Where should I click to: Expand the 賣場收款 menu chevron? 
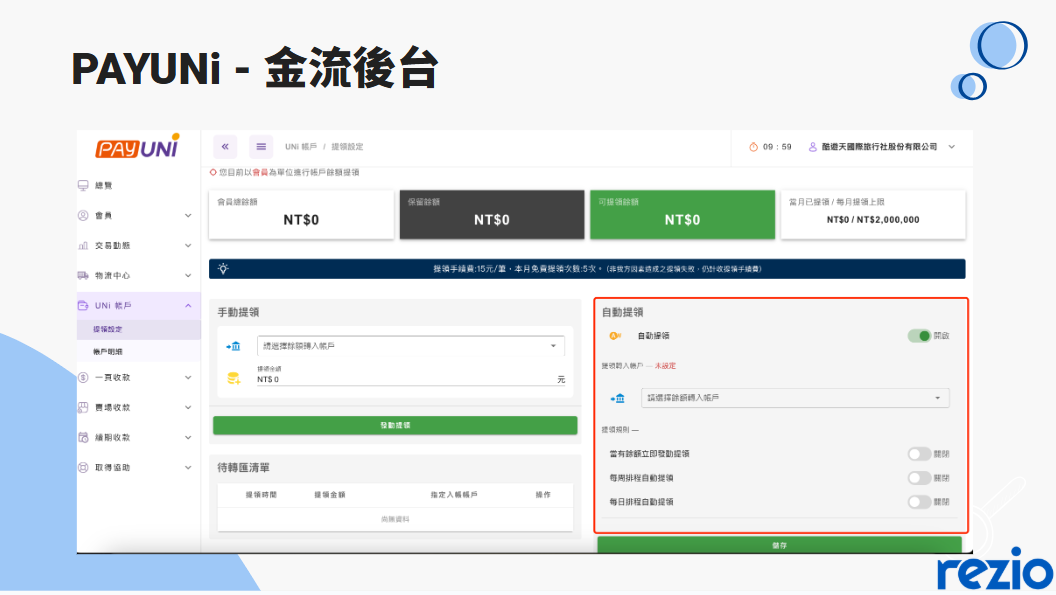(188, 407)
